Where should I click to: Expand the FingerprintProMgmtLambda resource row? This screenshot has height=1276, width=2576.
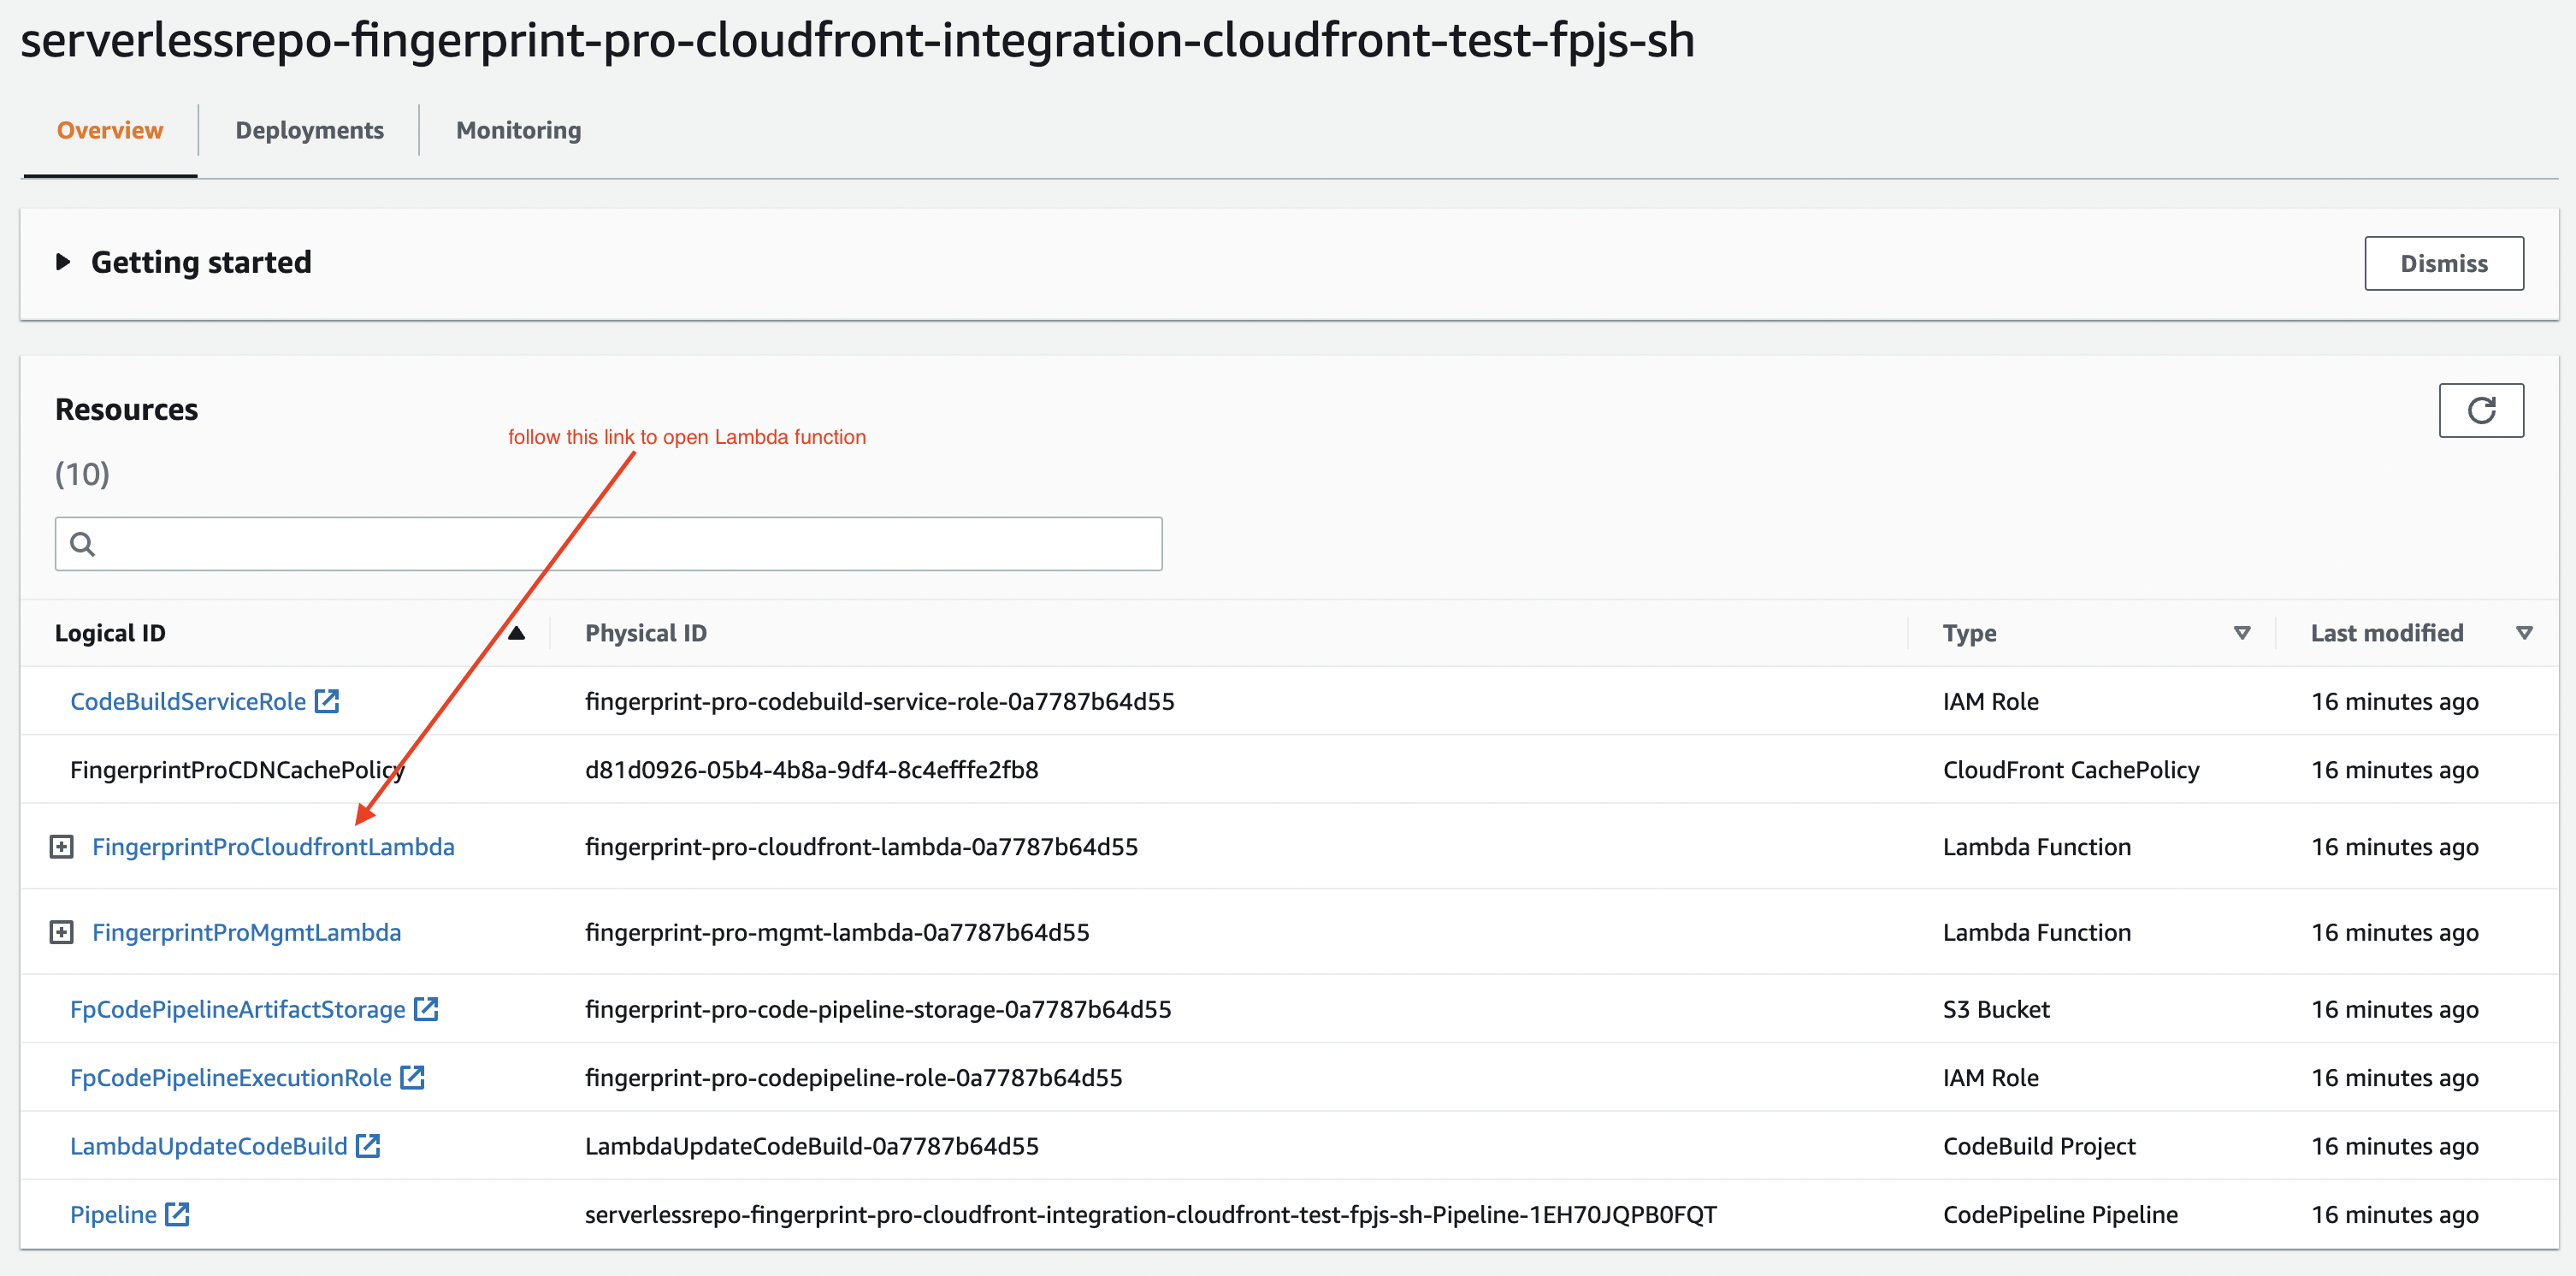click(62, 931)
